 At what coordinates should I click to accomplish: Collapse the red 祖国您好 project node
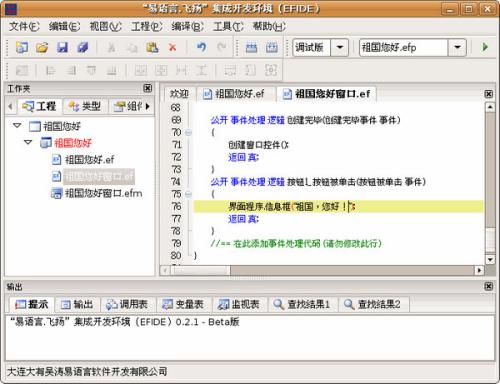pyautogui.click(x=28, y=143)
